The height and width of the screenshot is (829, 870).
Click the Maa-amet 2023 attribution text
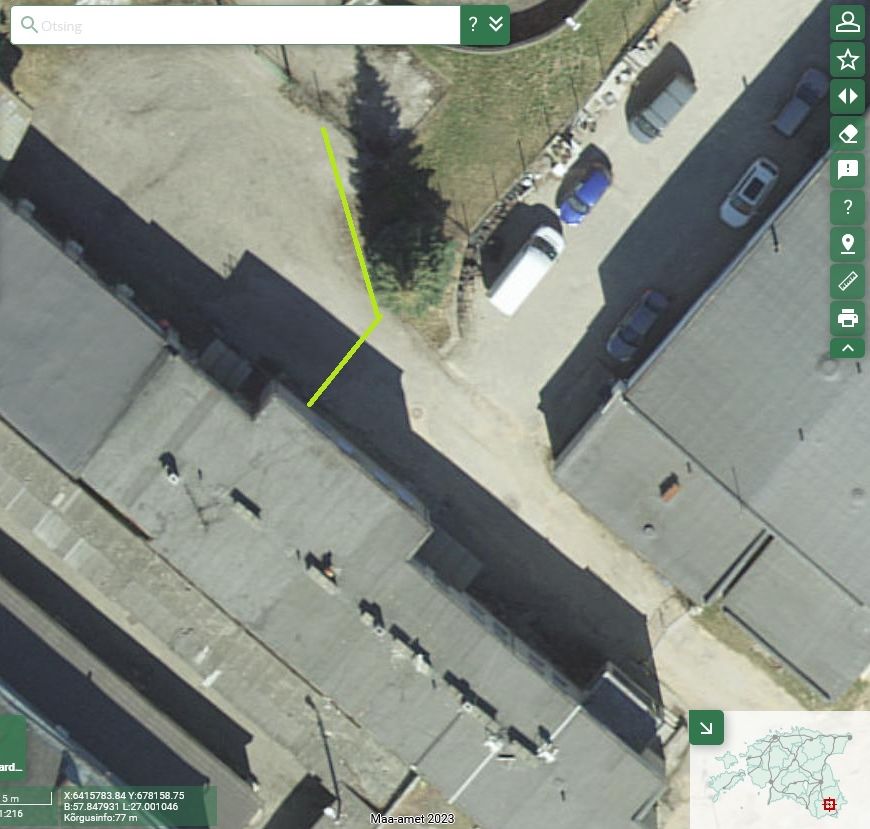pos(412,819)
